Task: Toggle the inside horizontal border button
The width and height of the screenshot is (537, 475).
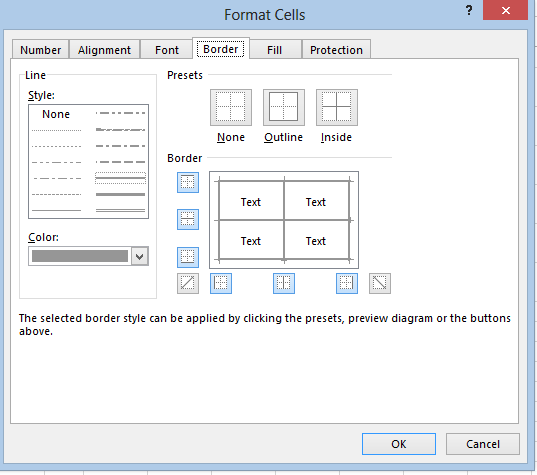Action: [188, 219]
